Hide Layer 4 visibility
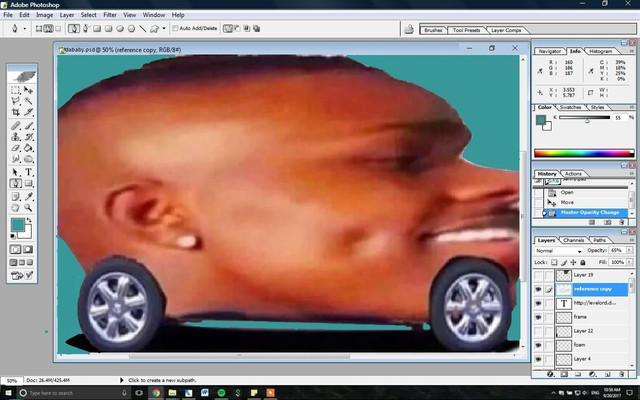Screen dimensions: 640x400 (538, 359)
